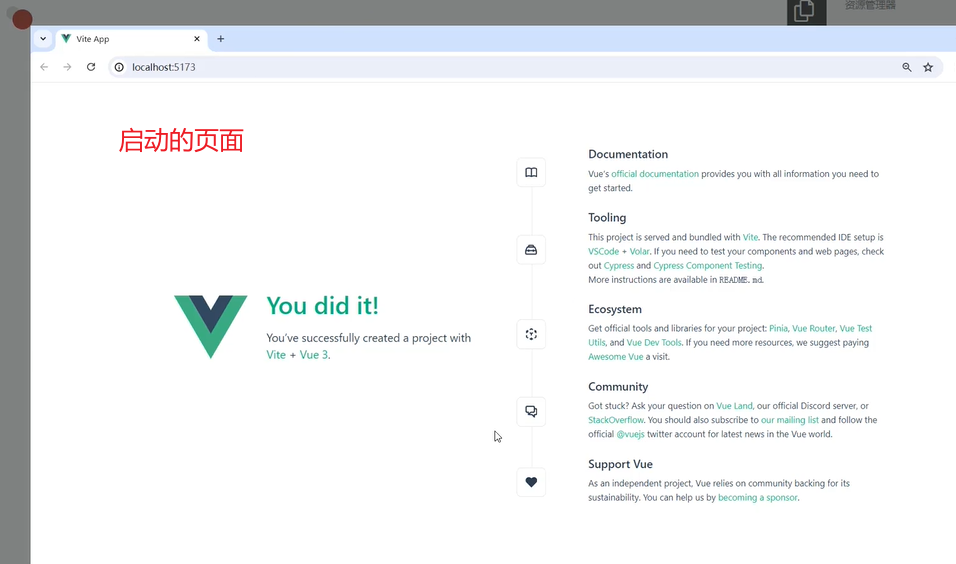The image size is (956, 564).
Task: Open the our mailing list link
Action: click(x=790, y=420)
